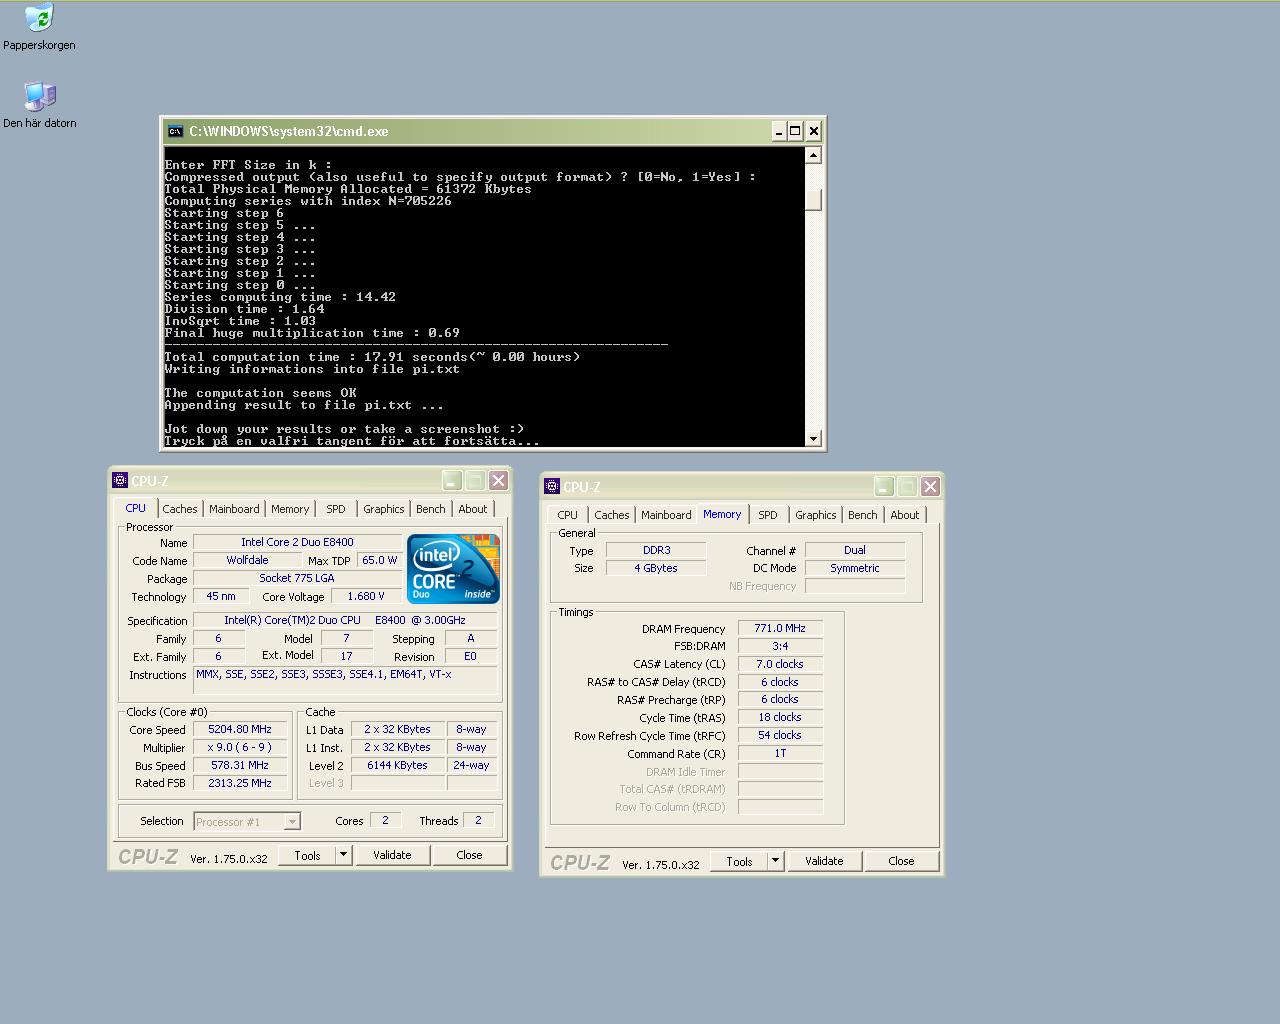Click the cmd scrollbar down arrow
Viewport: 1280px width, 1024px height.
(813, 438)
